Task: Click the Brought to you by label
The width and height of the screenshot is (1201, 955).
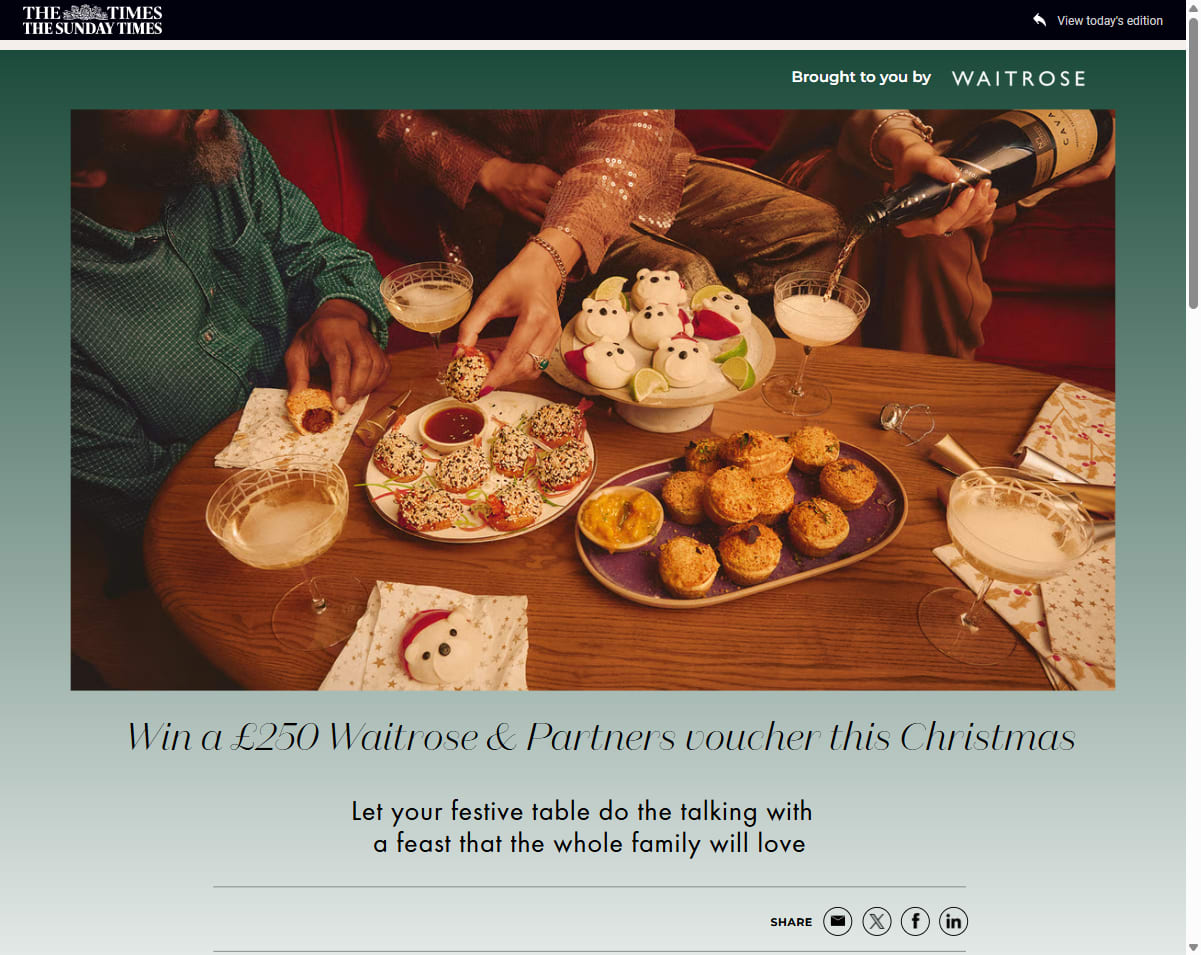Action: coord(861,77)
